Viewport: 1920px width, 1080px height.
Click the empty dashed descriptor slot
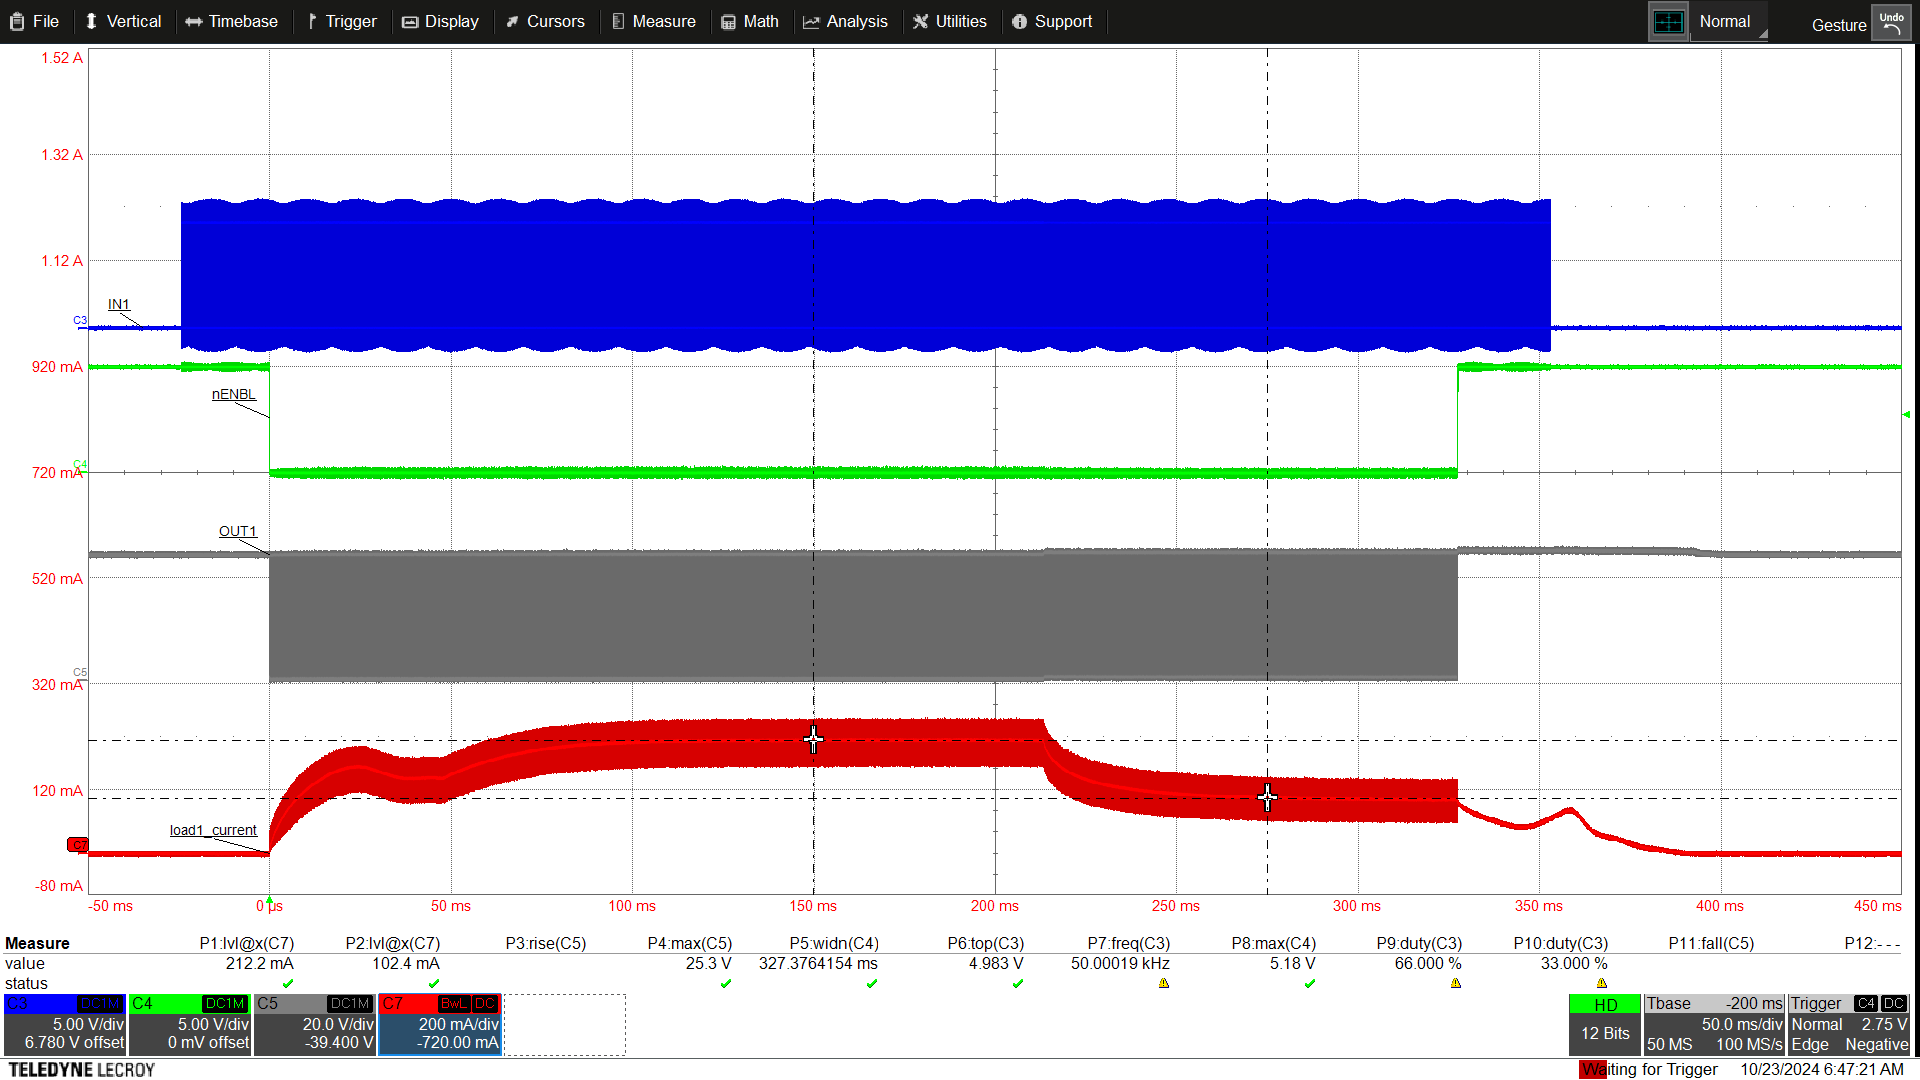tap(565, 1025)
